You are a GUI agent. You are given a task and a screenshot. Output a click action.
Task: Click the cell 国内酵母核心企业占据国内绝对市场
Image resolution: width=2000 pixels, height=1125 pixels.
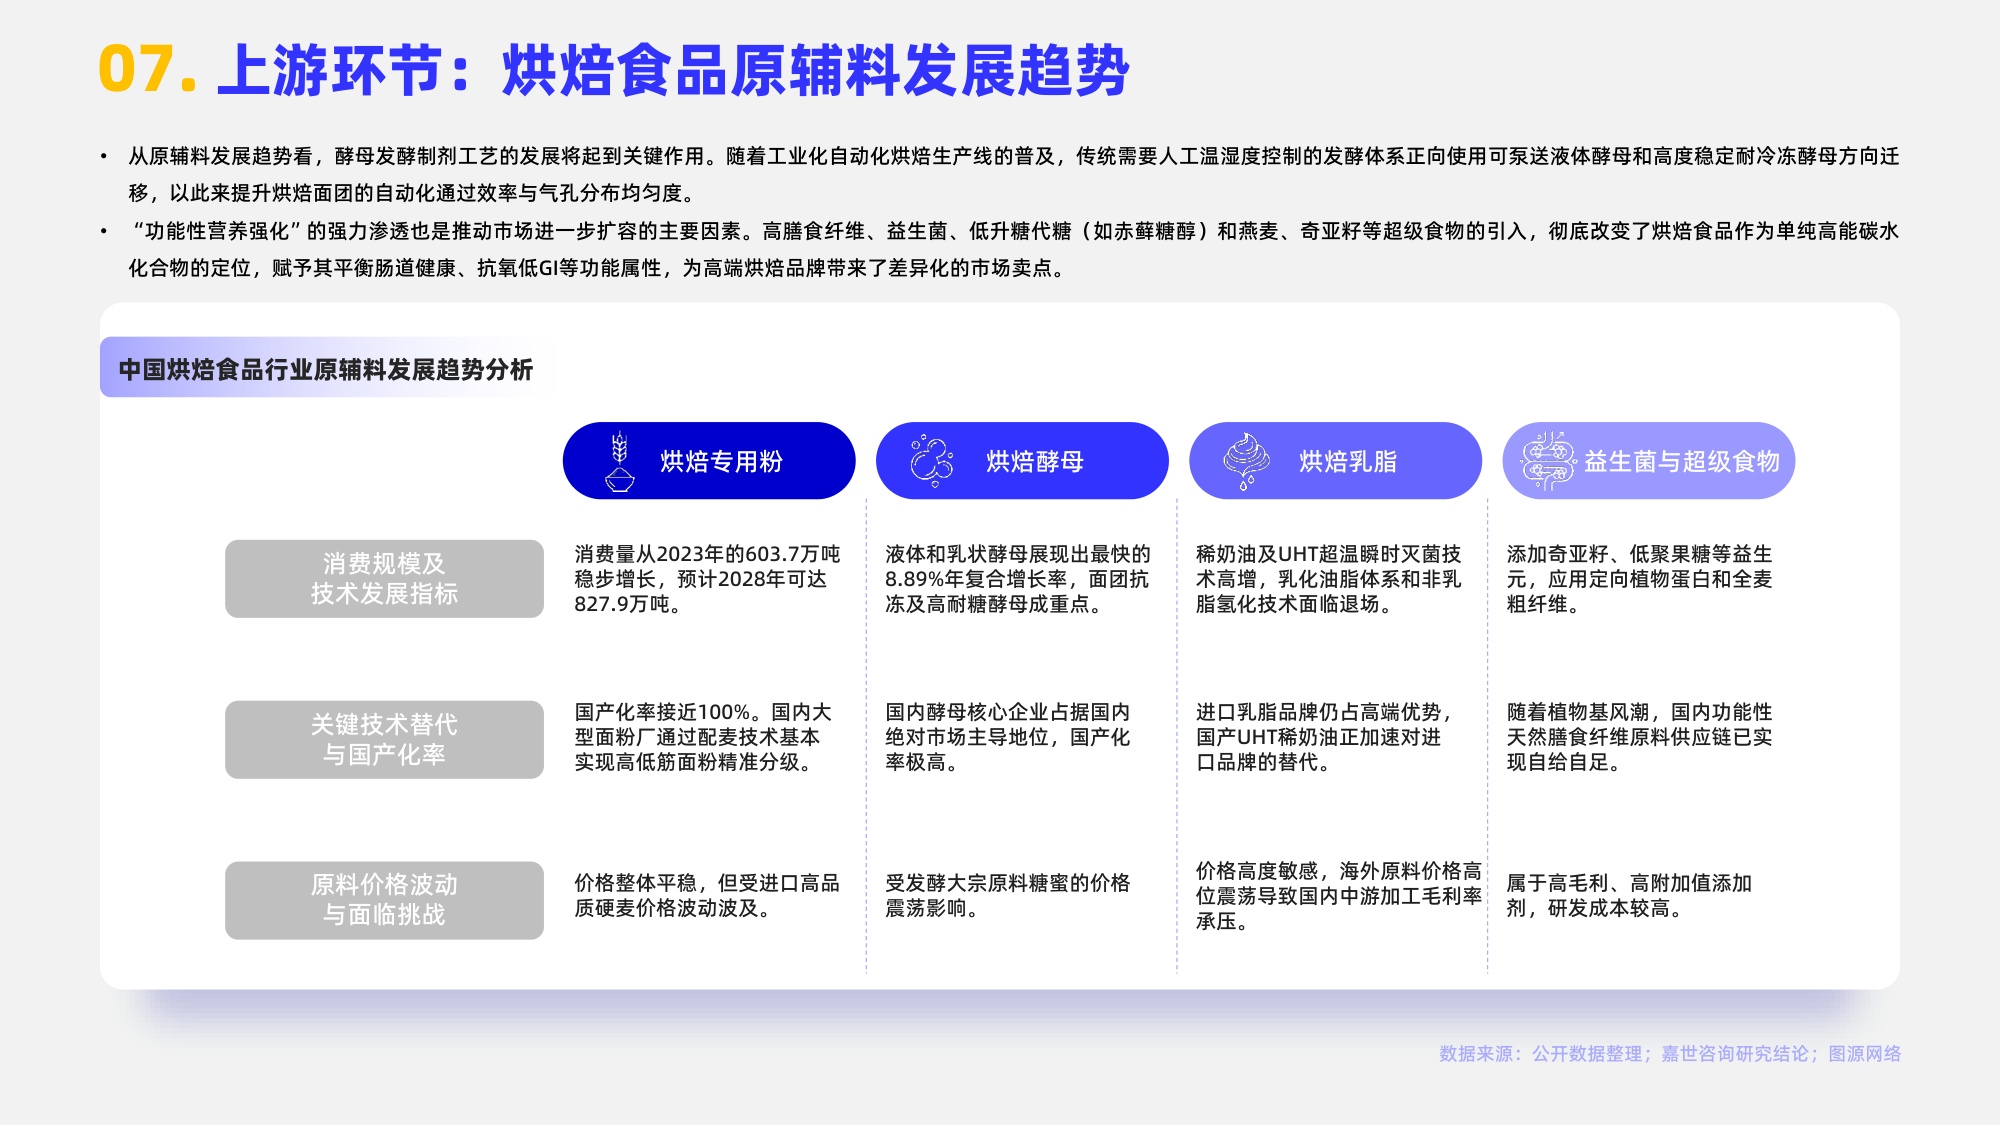[x=1008, y=737]
